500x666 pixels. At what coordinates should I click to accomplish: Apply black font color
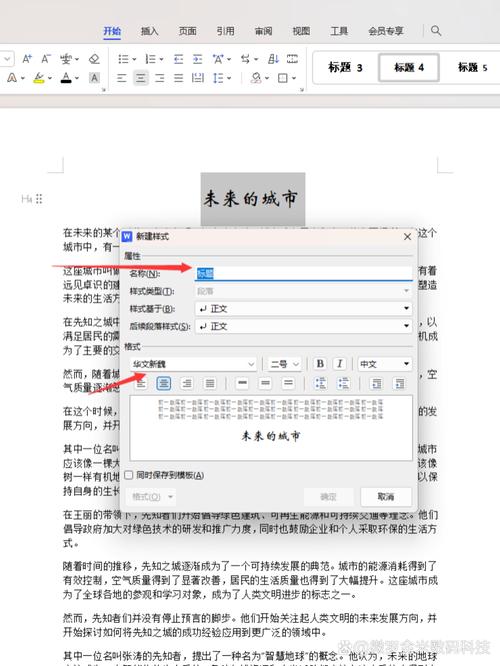[66, 78]
